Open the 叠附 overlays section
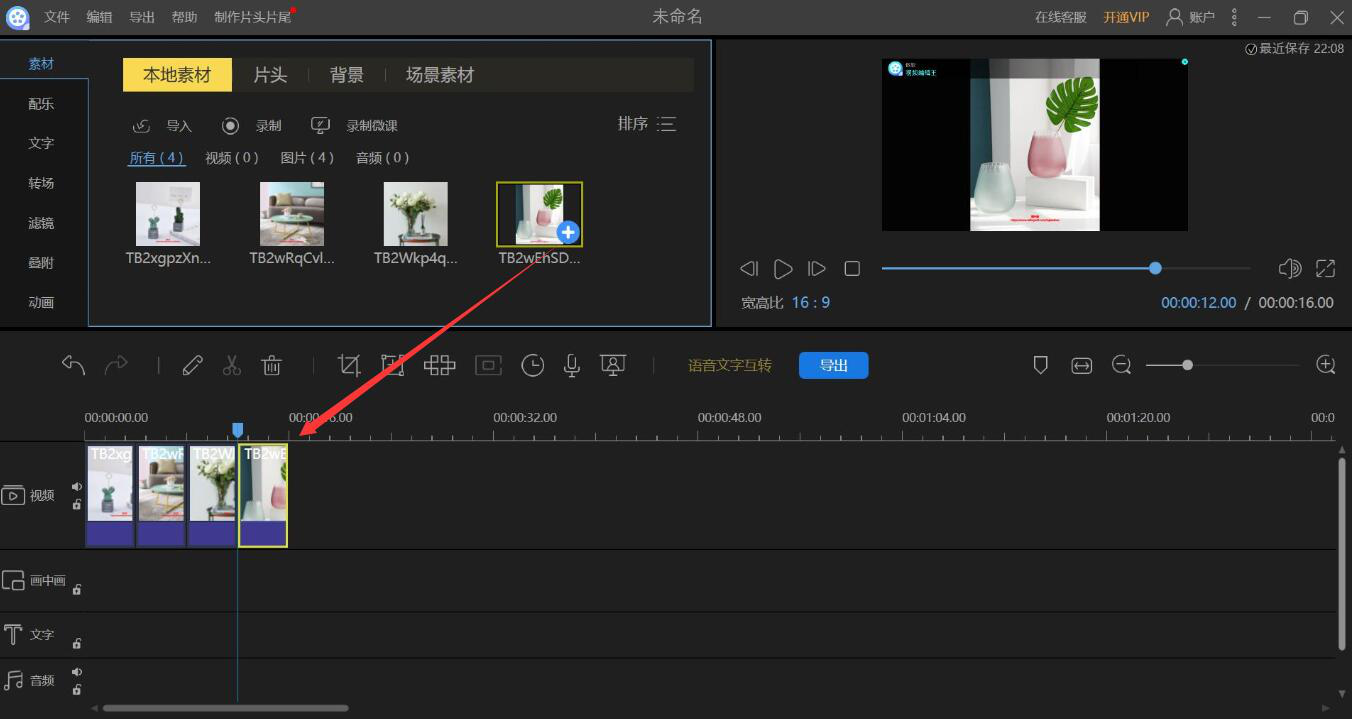The width and height of the screenshot is (1352, 719). coord(41,262)
